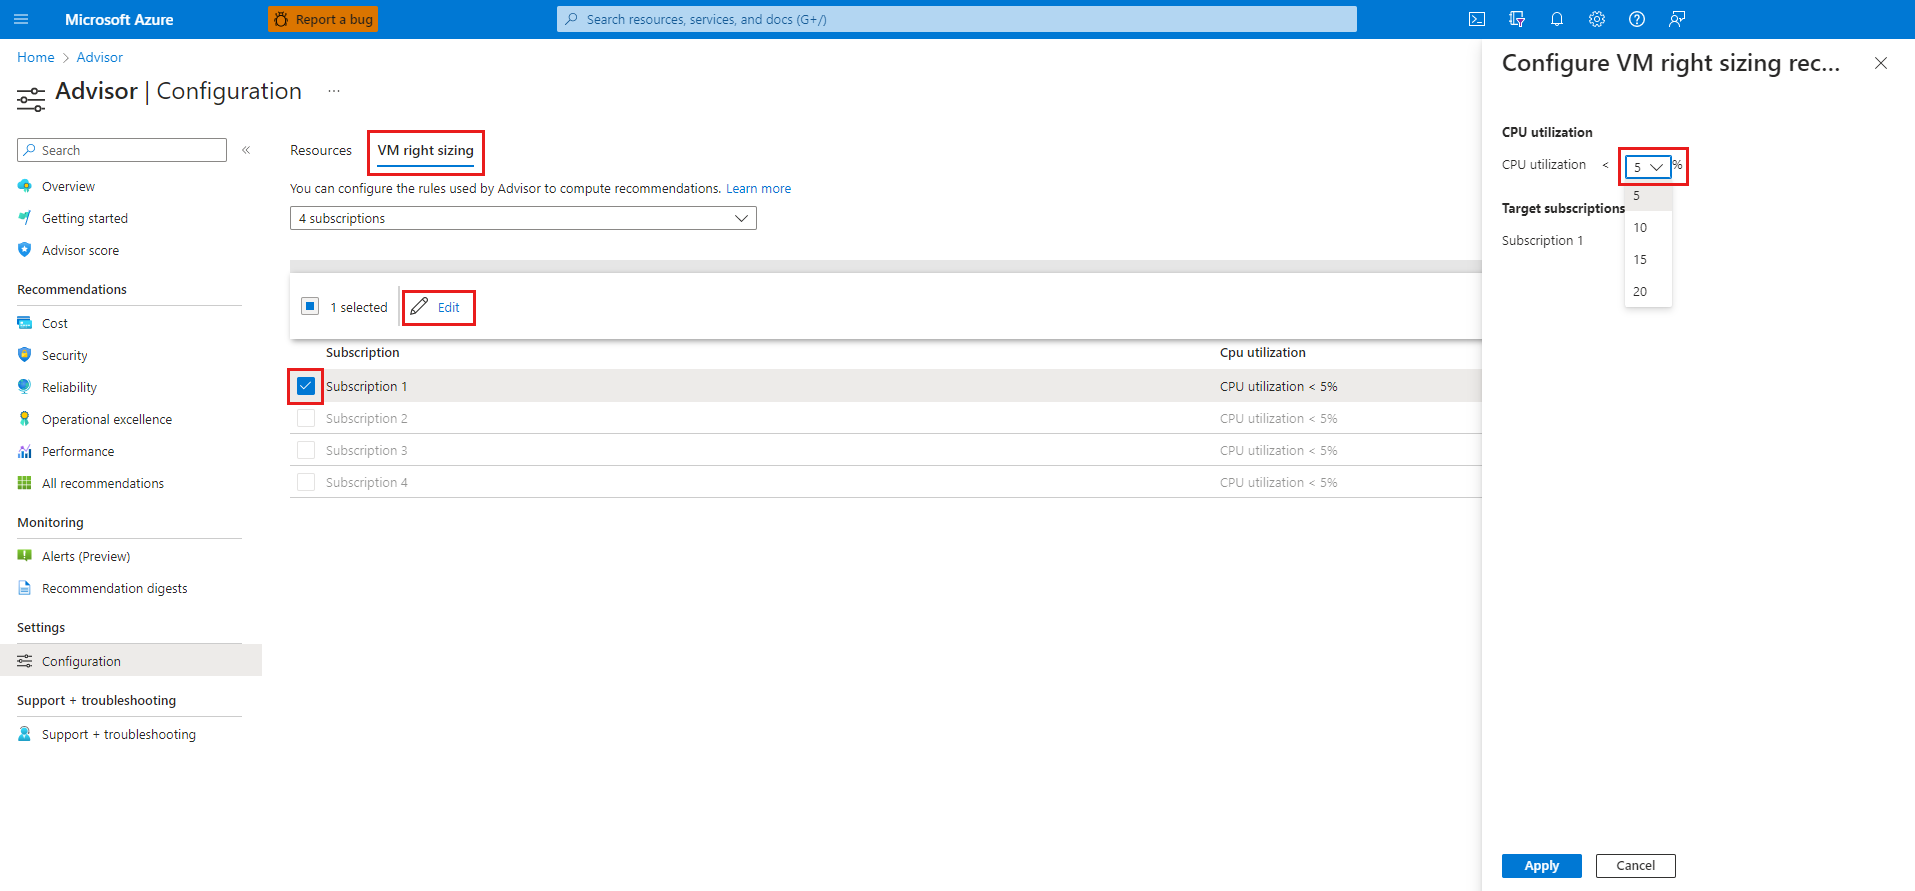Viewport: 1915px width, 891px height.
Task: Check the Subscription 3 checkbox
Action: (x=306, y=450)
